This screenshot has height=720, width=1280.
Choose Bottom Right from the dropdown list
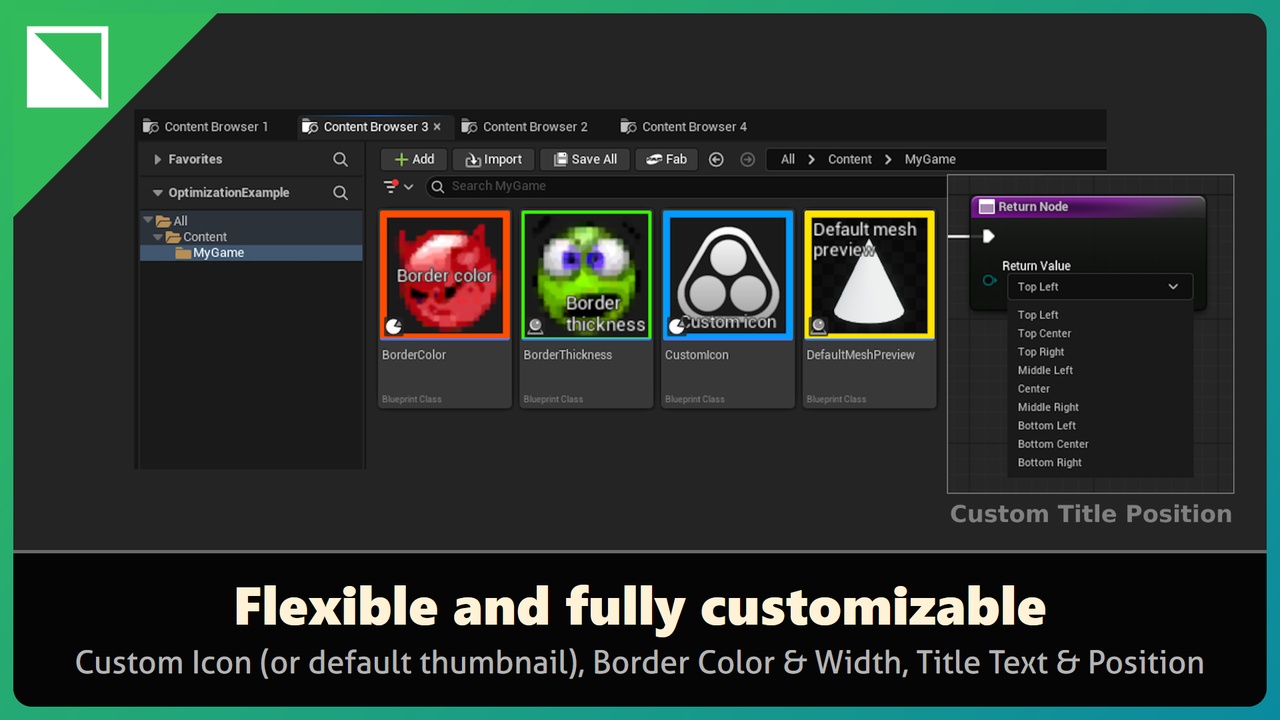tap(1050, 463)
